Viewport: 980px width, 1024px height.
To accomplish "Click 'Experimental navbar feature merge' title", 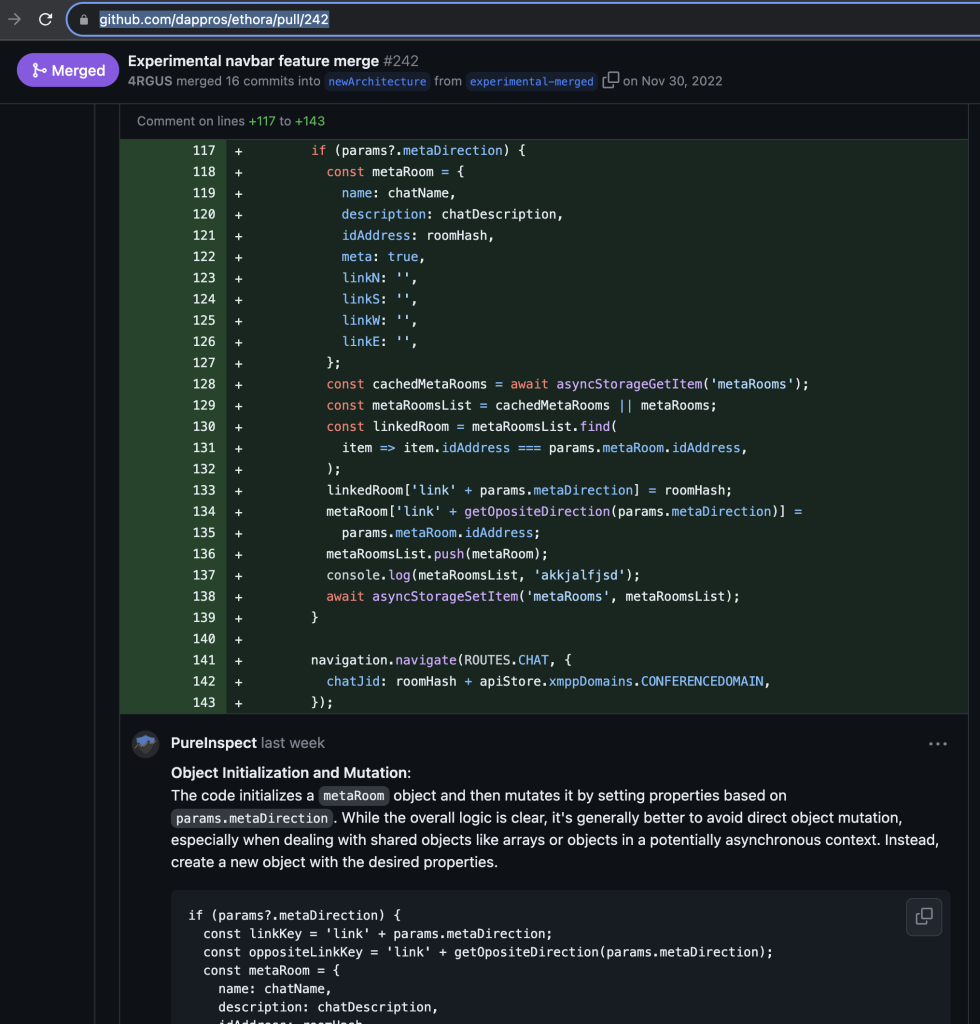I will tap(253, 61).
